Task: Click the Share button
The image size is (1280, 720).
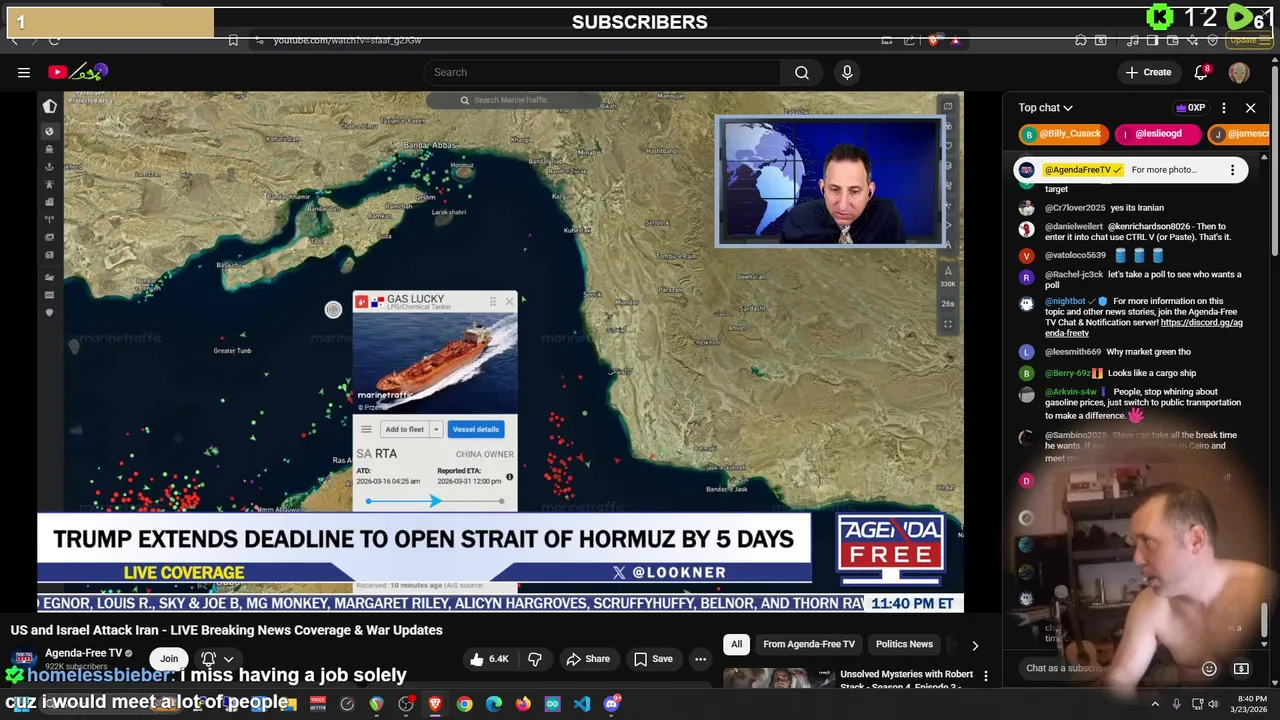Action: (x=588, y=659)
